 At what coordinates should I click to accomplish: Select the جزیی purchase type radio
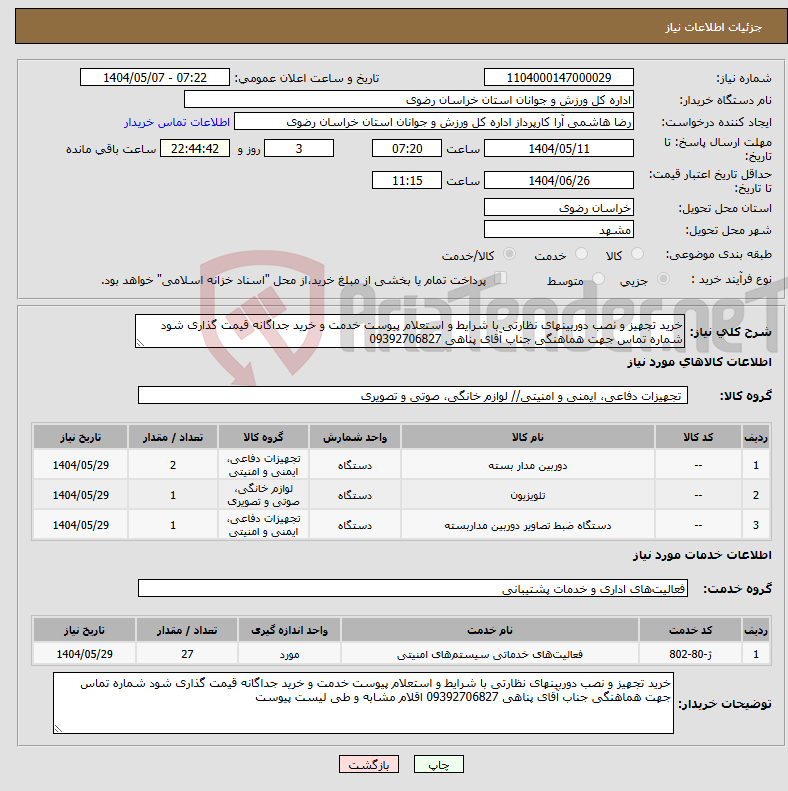663,278
